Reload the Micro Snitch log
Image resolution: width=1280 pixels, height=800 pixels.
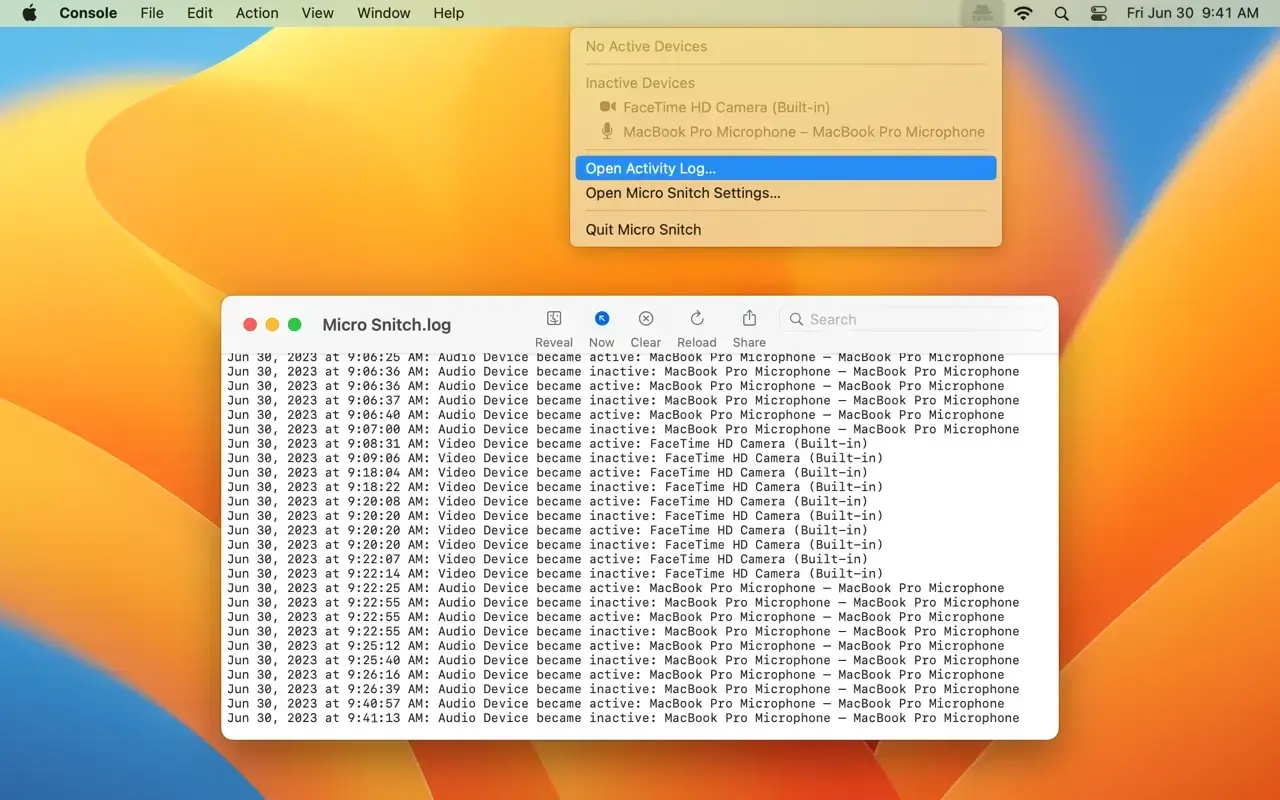click(697, 319)
